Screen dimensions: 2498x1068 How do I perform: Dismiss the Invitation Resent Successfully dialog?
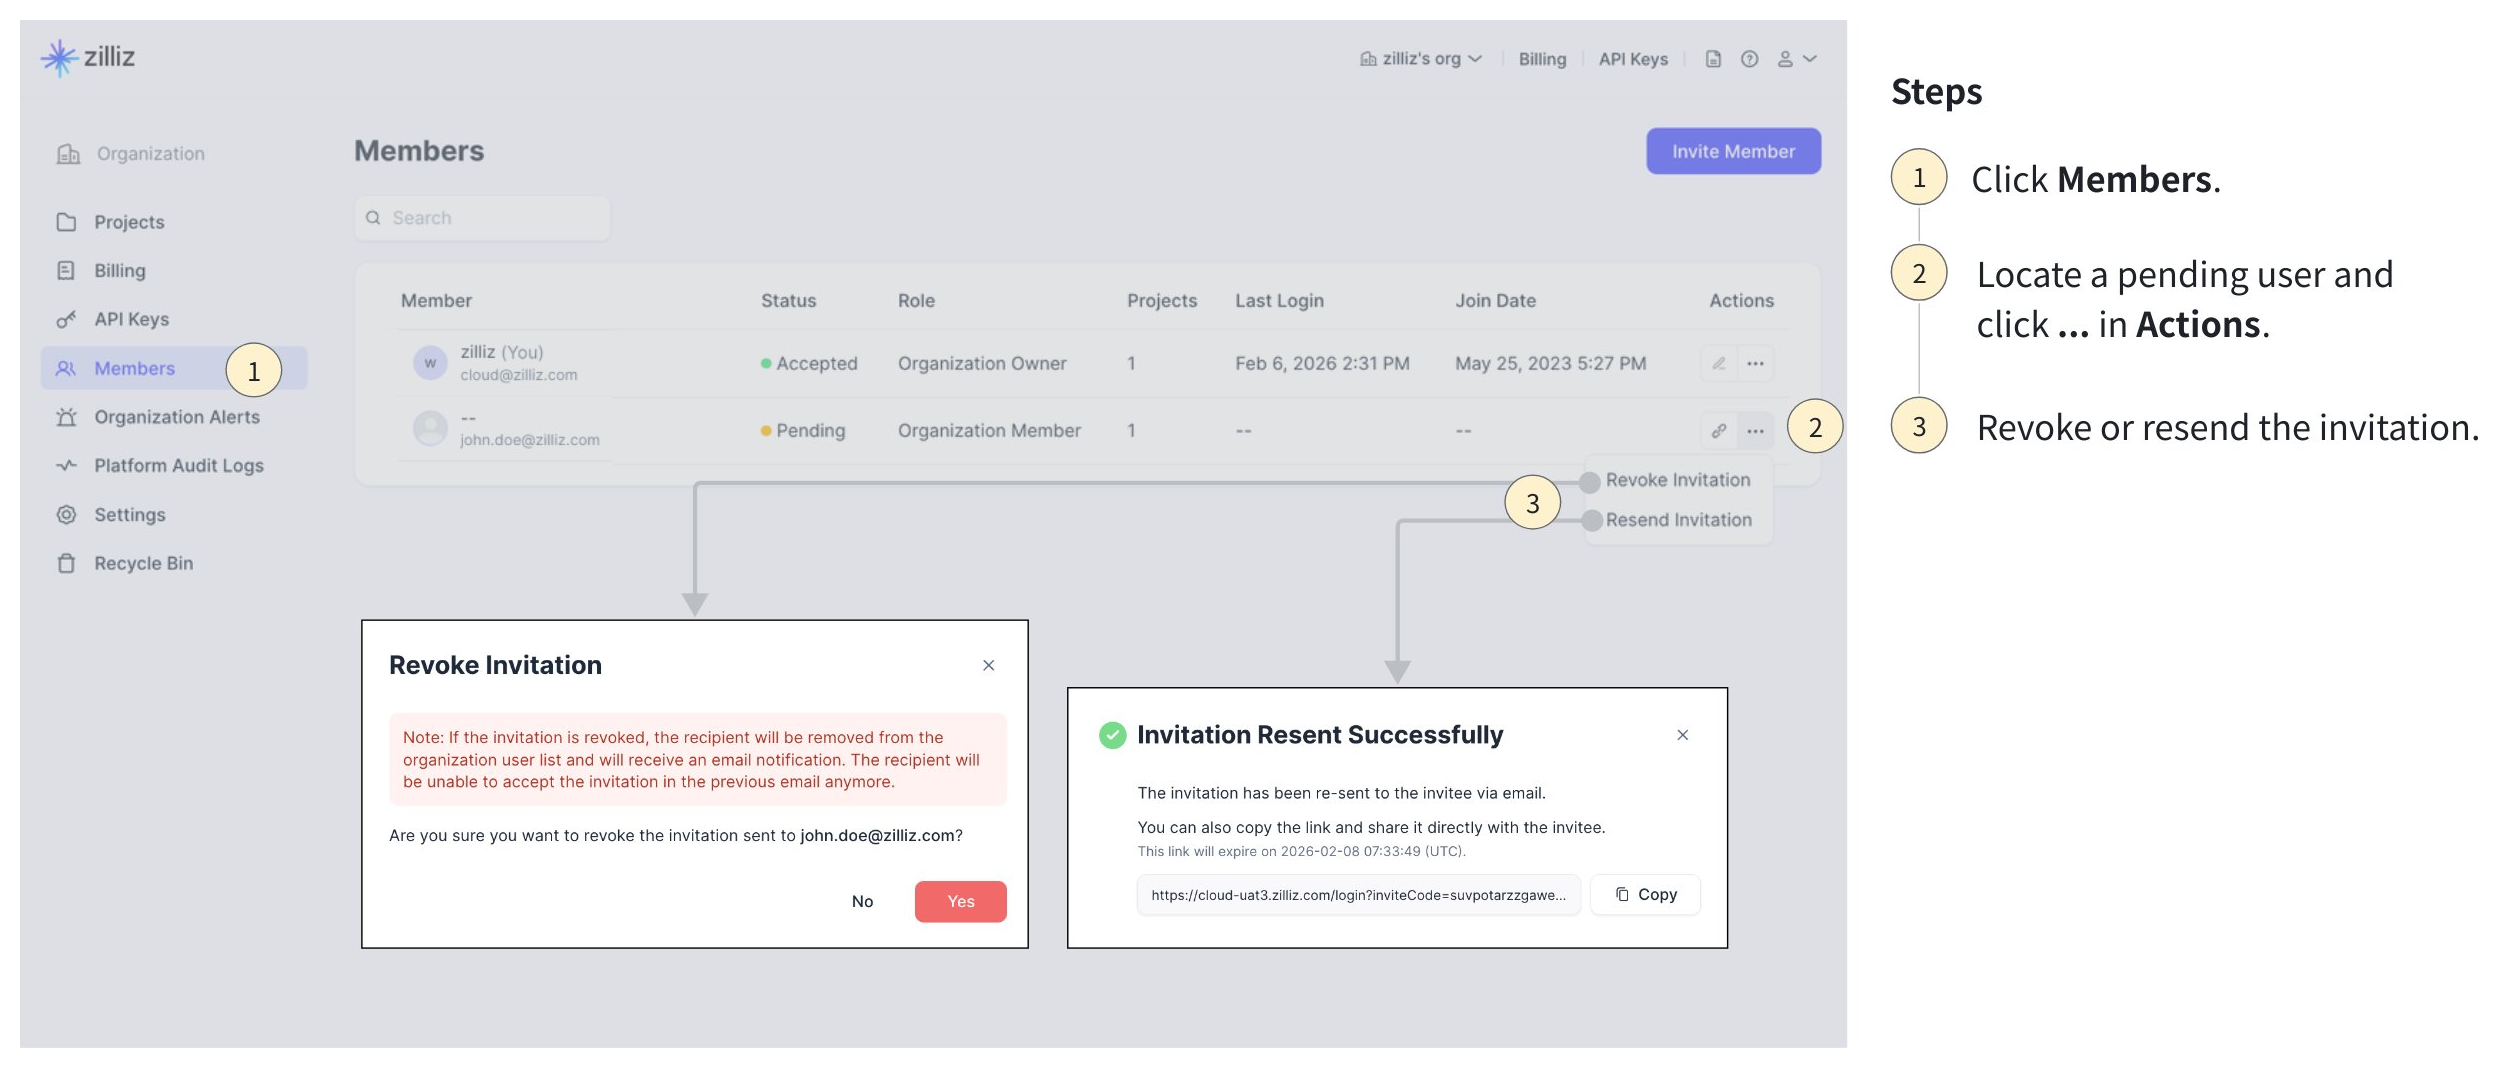1682,735
